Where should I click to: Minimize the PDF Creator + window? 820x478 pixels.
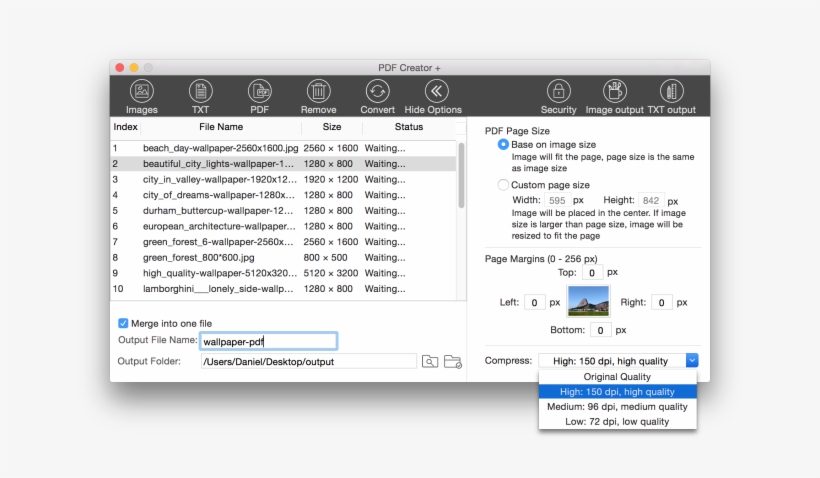pos(134,67)
